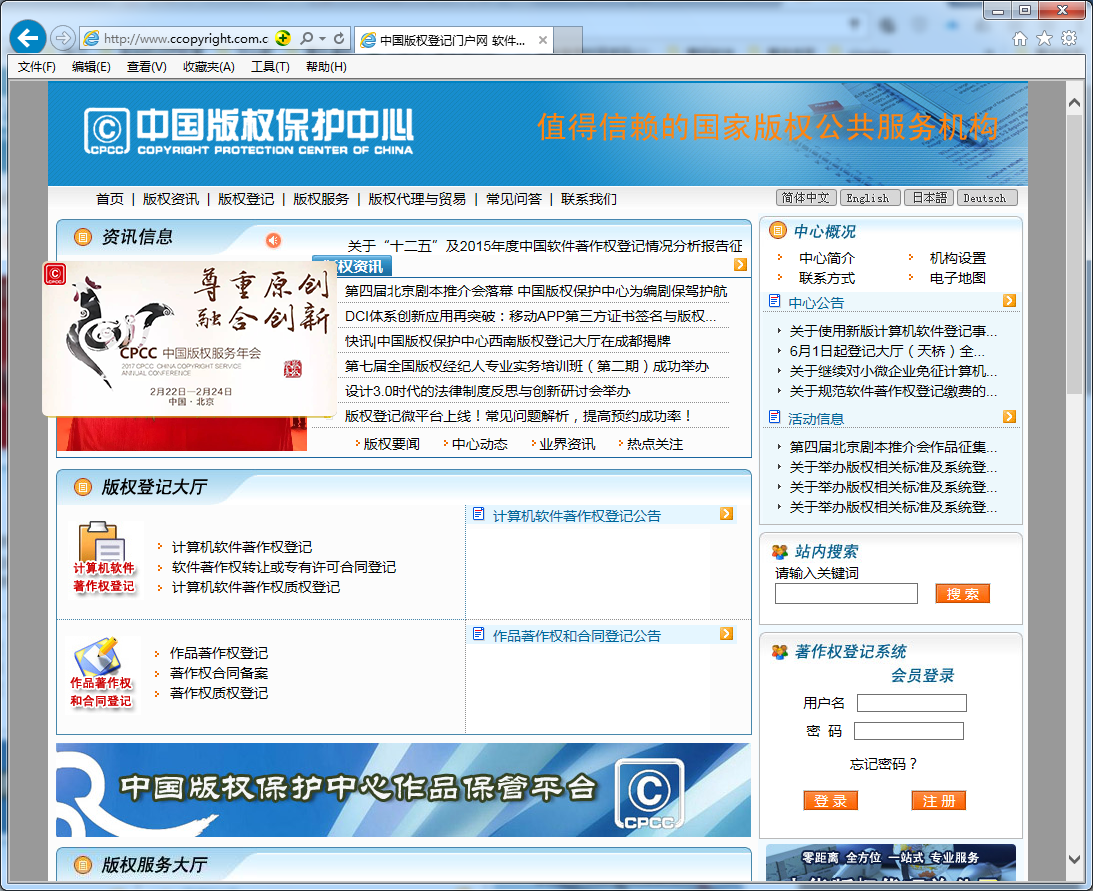This screenshot has height=891, width=1093.
Task: Expand 计算机软件著作权登记公告 orange arrow
Action: coord(726,514)
